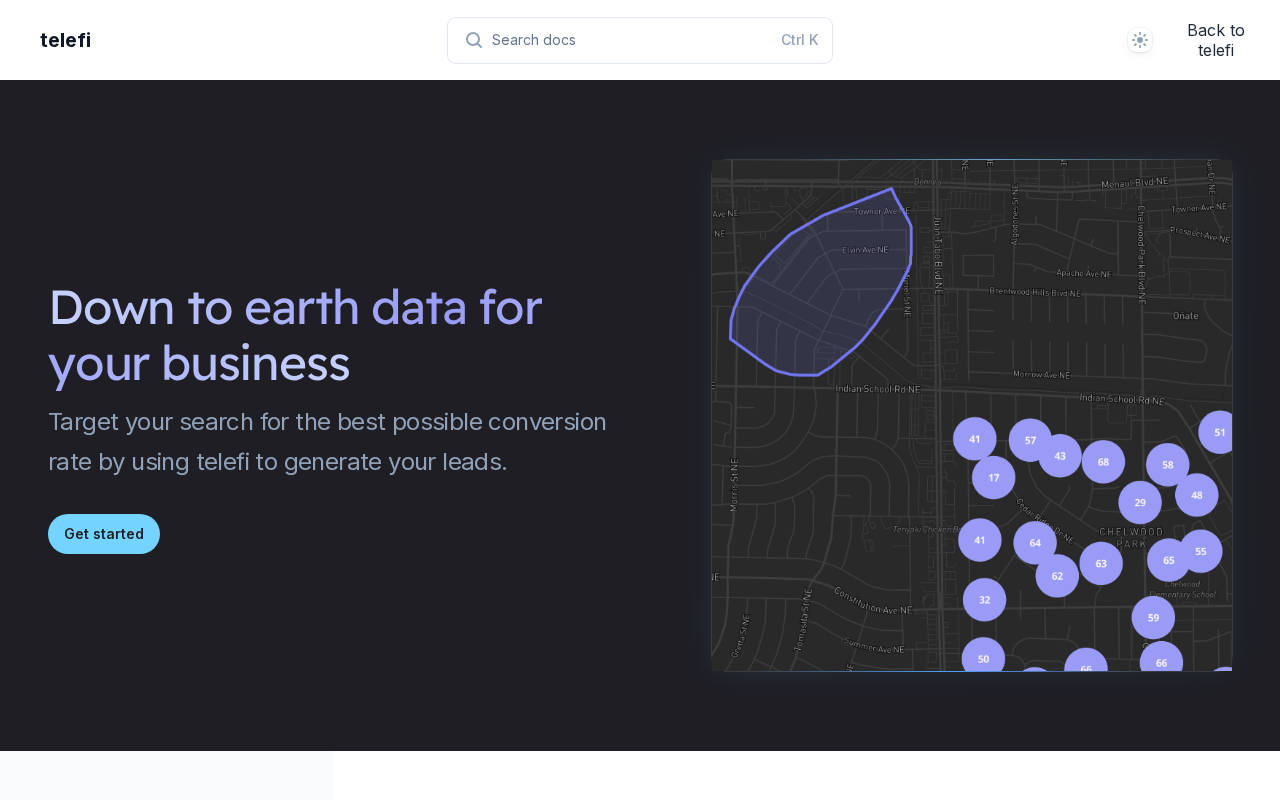The height and width of the screenshot is (800, 1280).
Task: Open cluster marker 68 on the map
Action: [x=1103, y=462]
